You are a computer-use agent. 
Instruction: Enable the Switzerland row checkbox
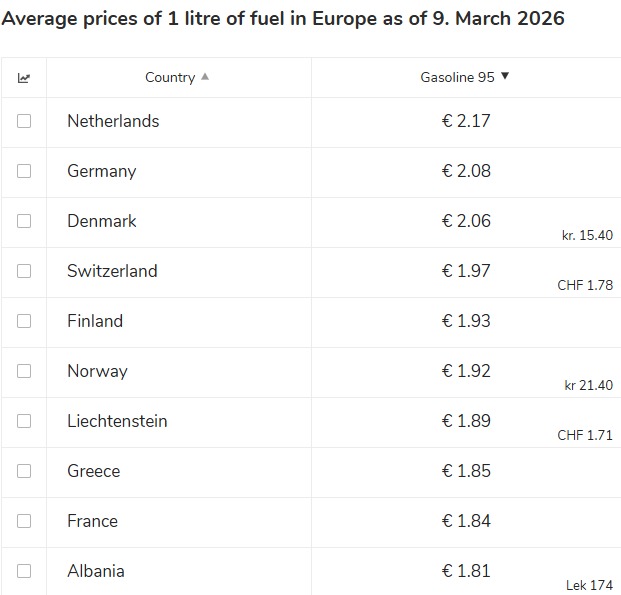[24, 271]
